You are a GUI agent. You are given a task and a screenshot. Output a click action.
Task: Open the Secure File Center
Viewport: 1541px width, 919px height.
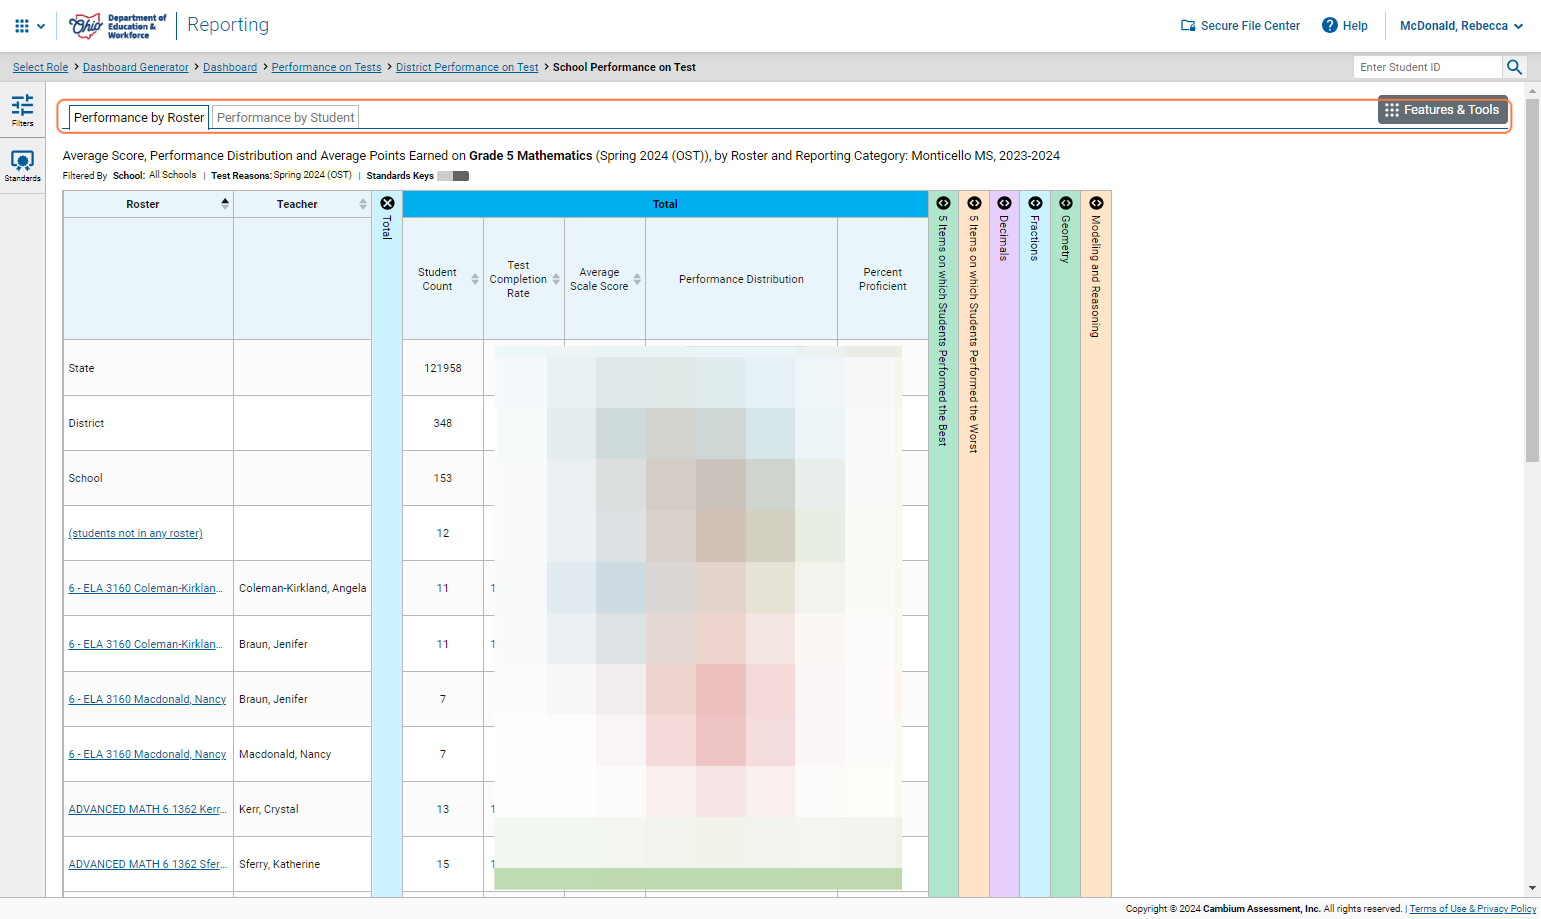(1240, 26)
